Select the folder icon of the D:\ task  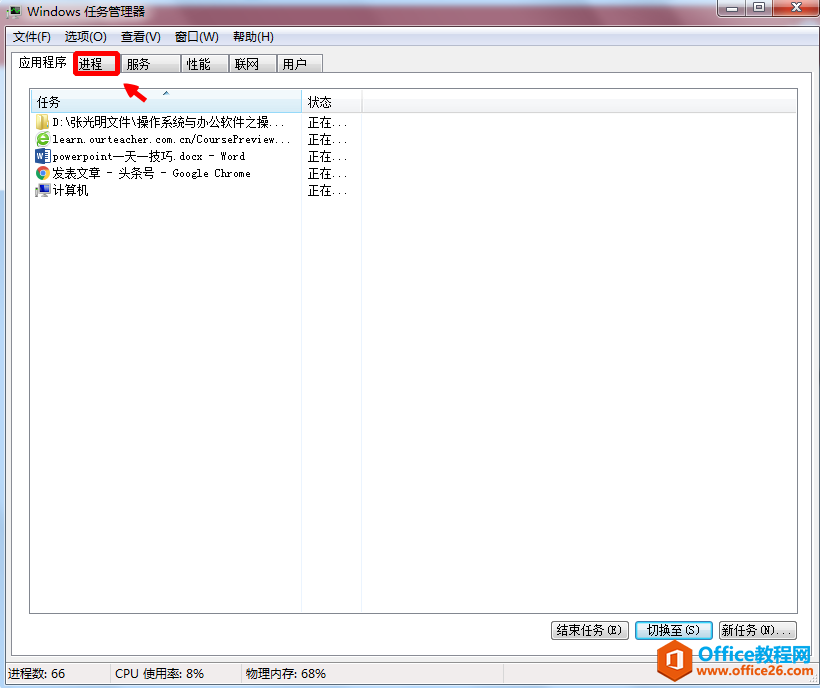click(x=42, y=122)
